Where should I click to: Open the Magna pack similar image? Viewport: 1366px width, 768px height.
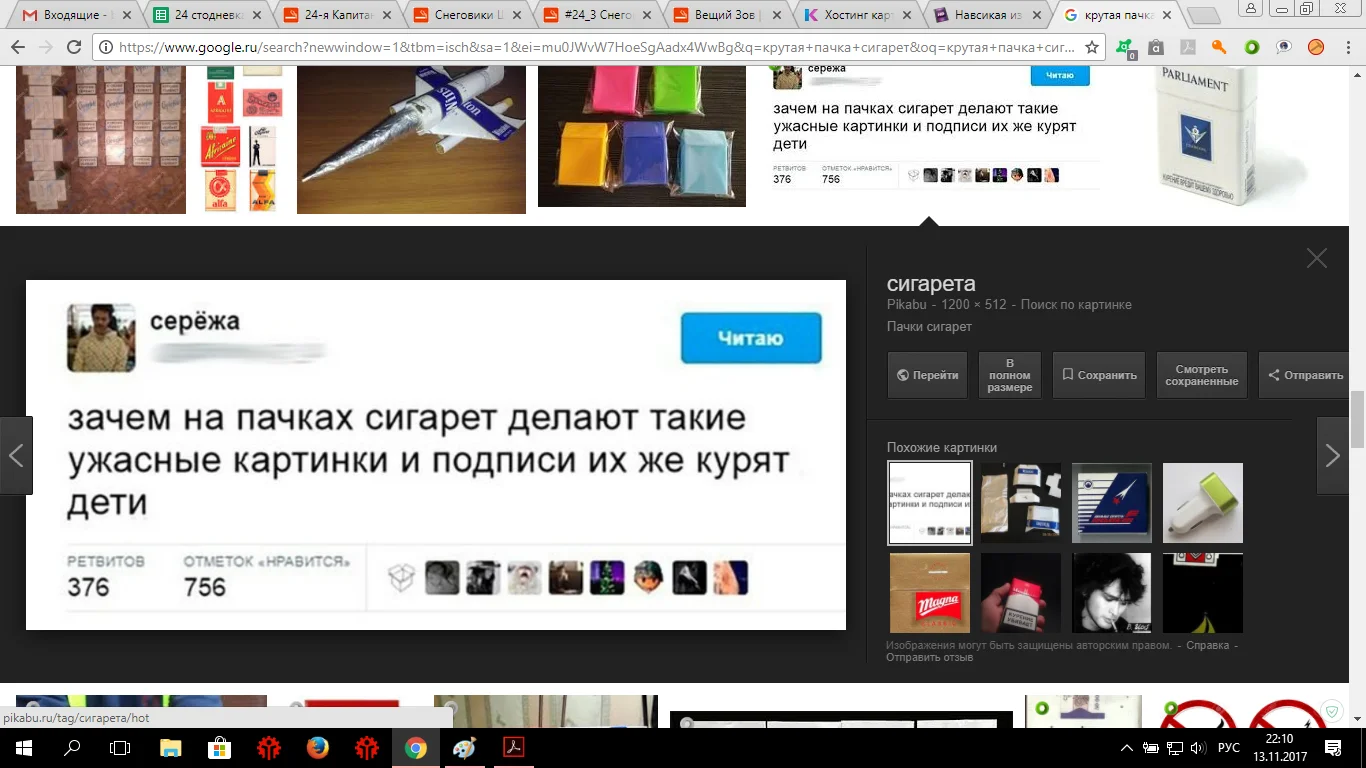click(x=929, y=593)
